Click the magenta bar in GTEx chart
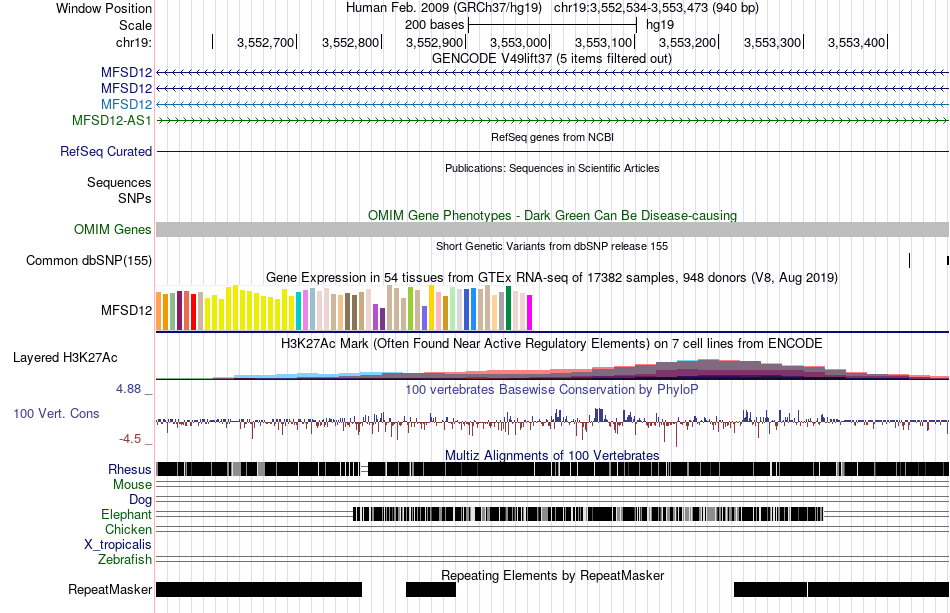The height and width of the screenshot is (613, 950). (530, 313)
